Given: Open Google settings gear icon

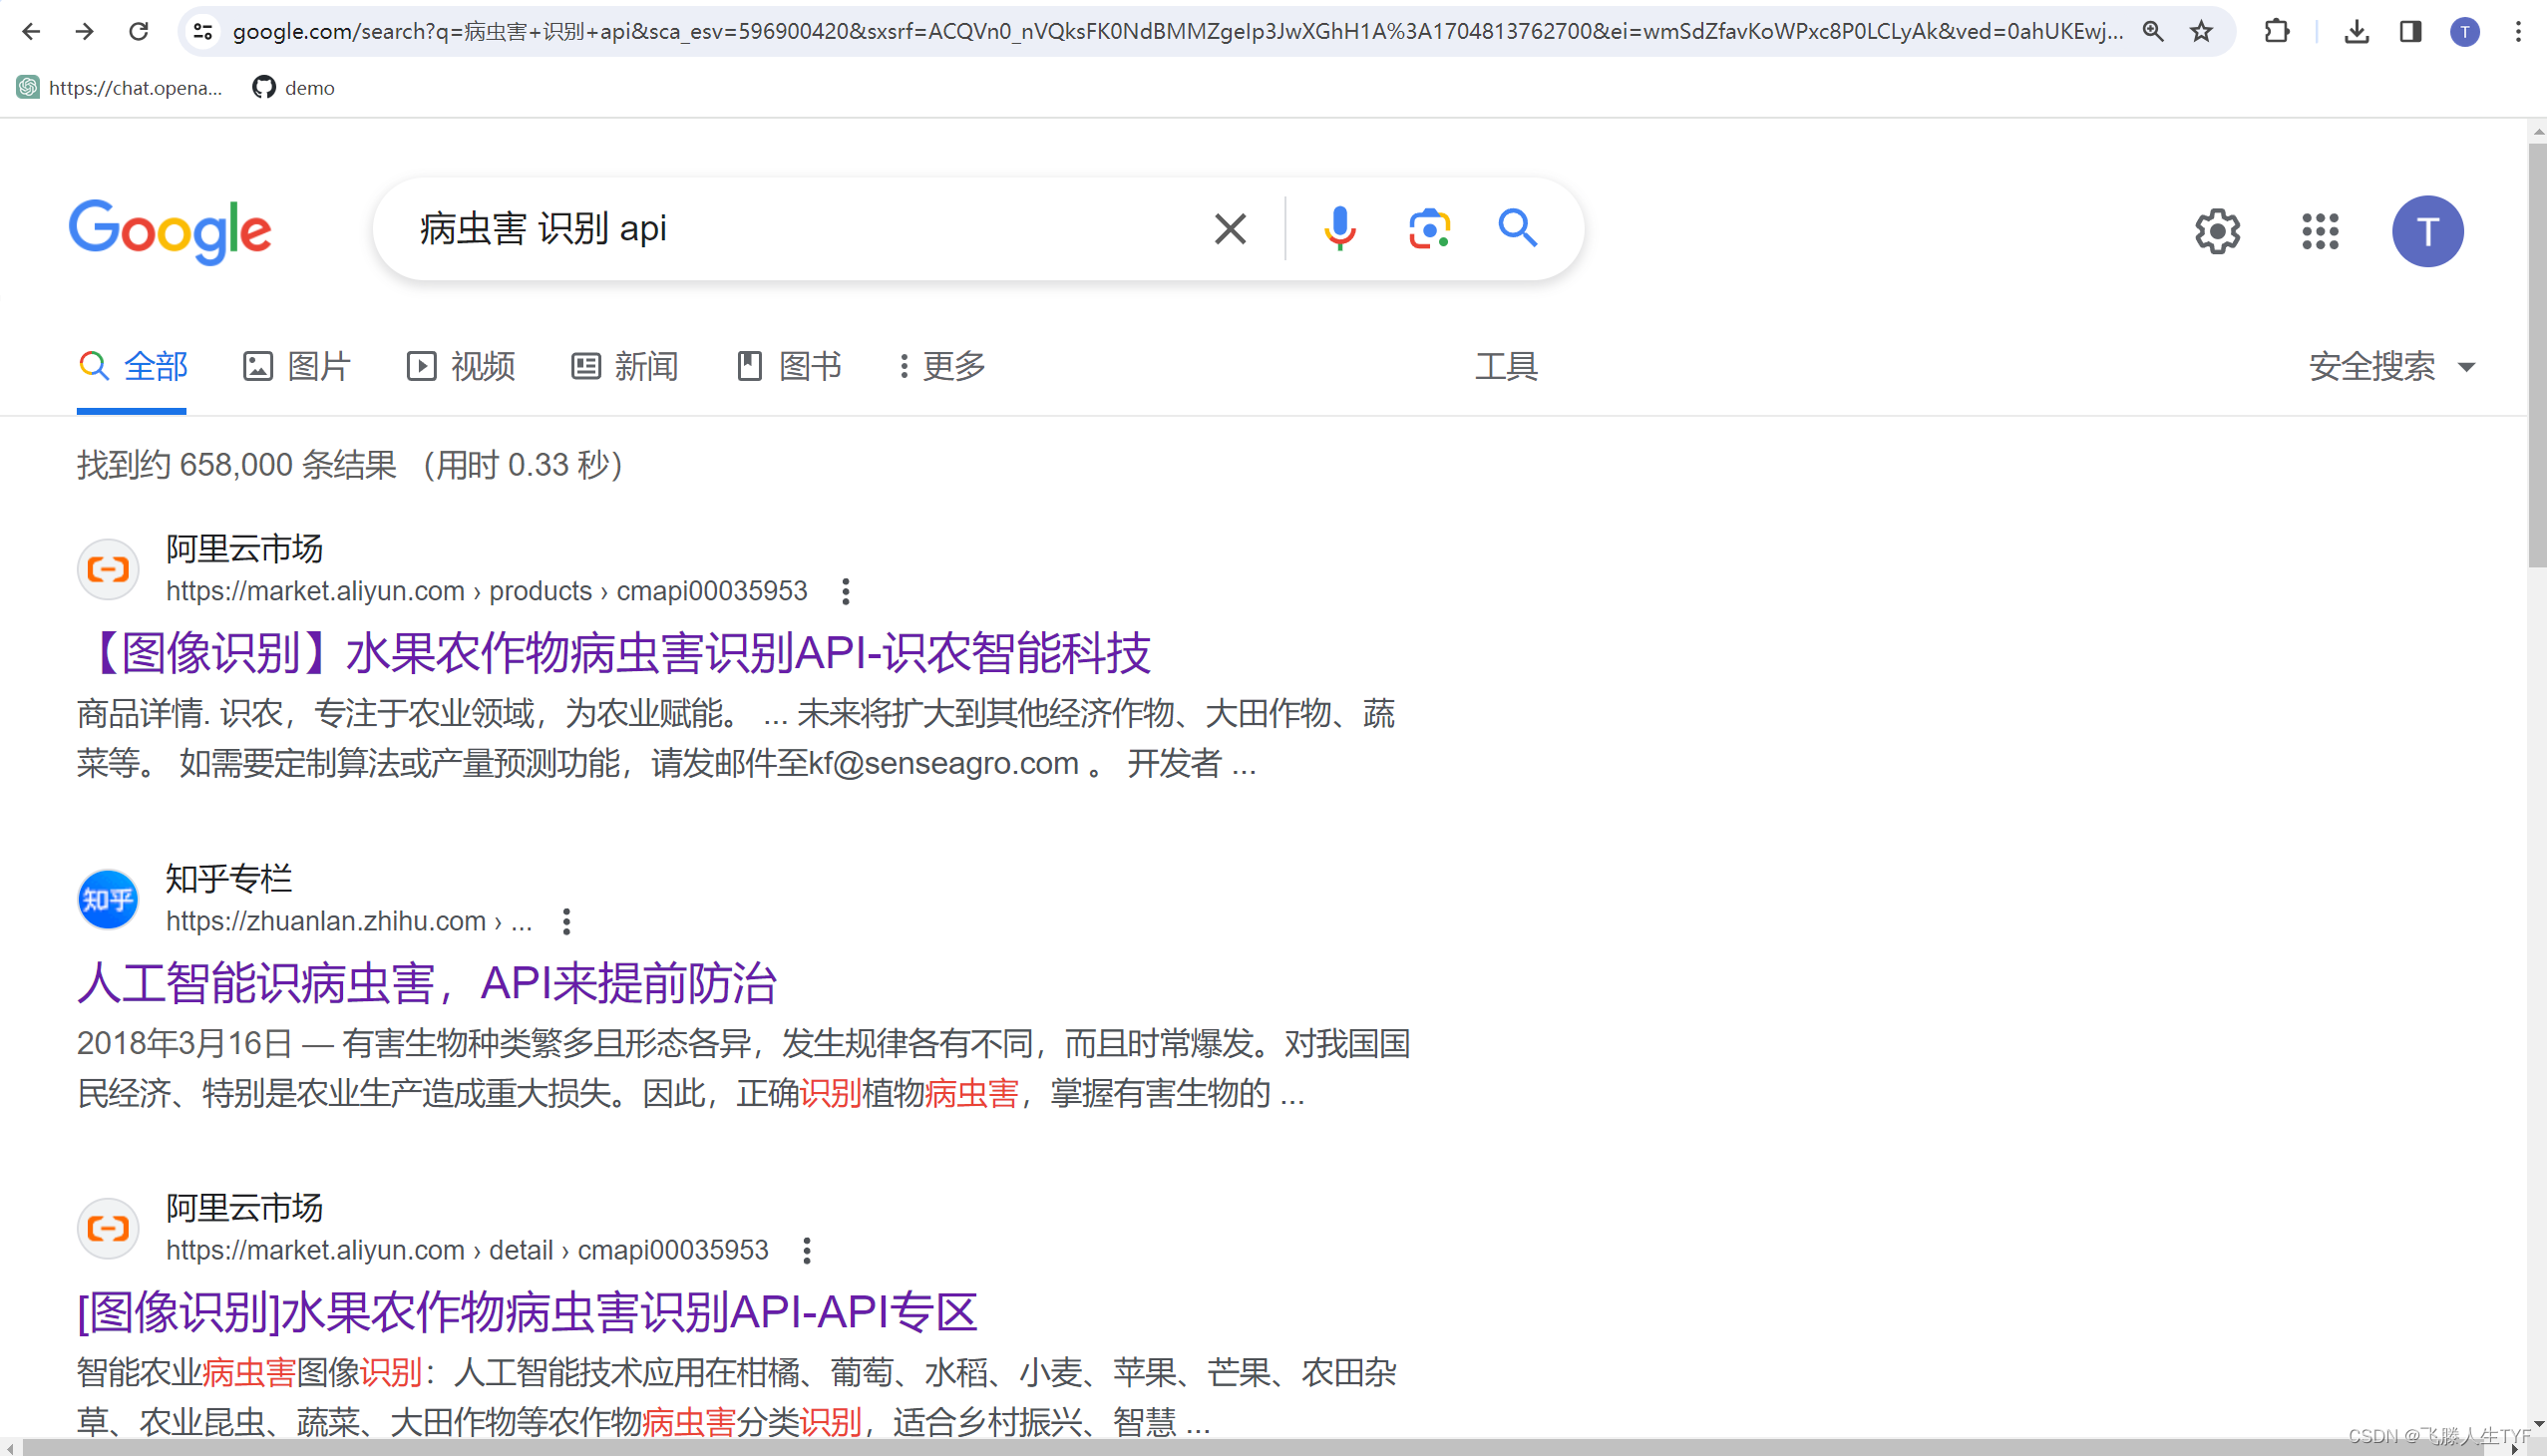Looking at the screenshot, I should click(2217, 231).
